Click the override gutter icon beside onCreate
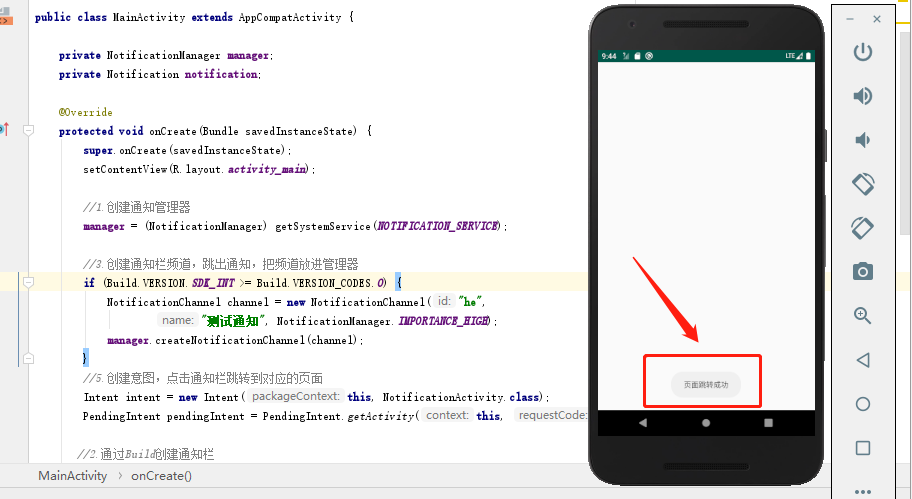Screen dimensions: 912x499 pyautogui.click(x=4, y=129)
